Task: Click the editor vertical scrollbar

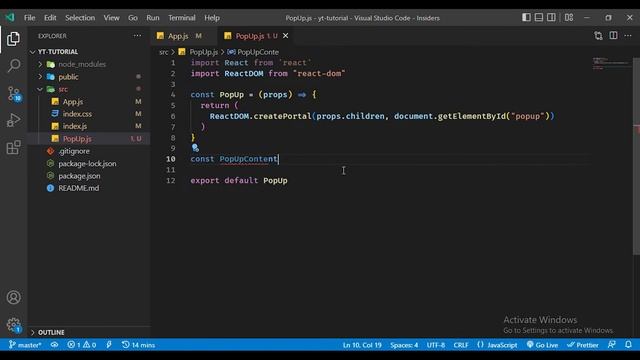Action: click(636, 157)
